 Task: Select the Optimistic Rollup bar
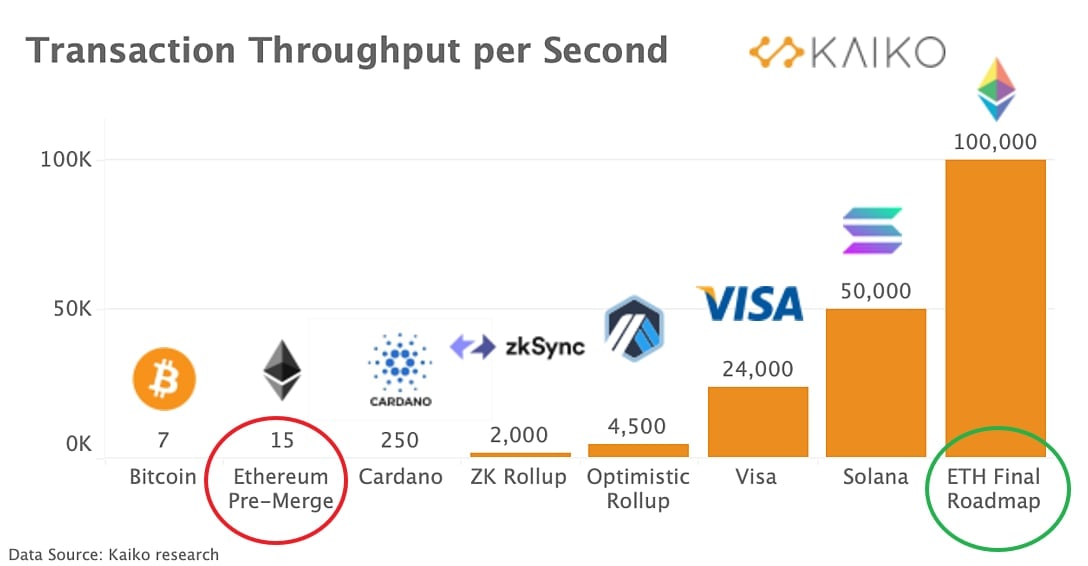click(x=638, y=450)
